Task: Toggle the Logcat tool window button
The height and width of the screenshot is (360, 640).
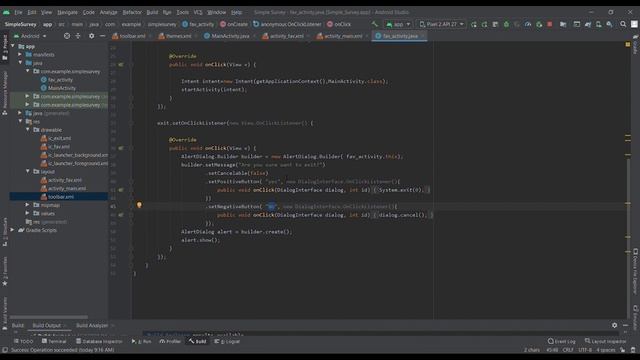Action: (x=227, y=341)
